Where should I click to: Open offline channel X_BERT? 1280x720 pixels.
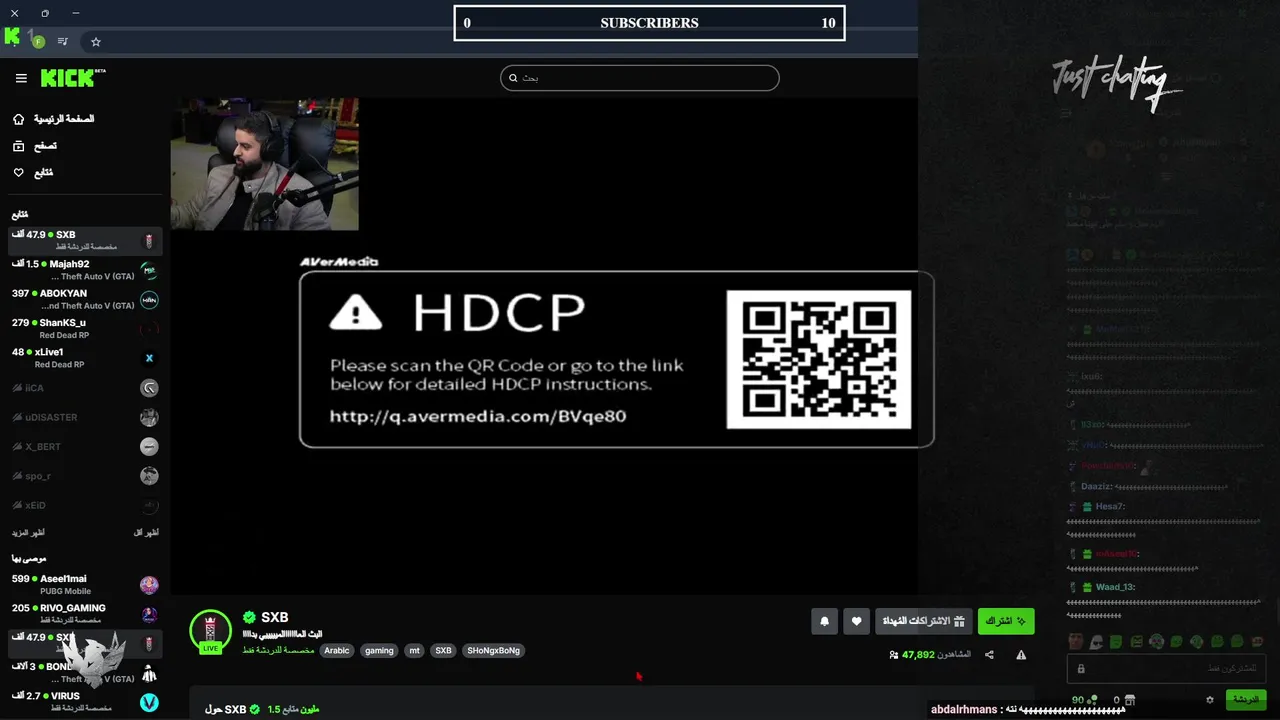(85, 447)
